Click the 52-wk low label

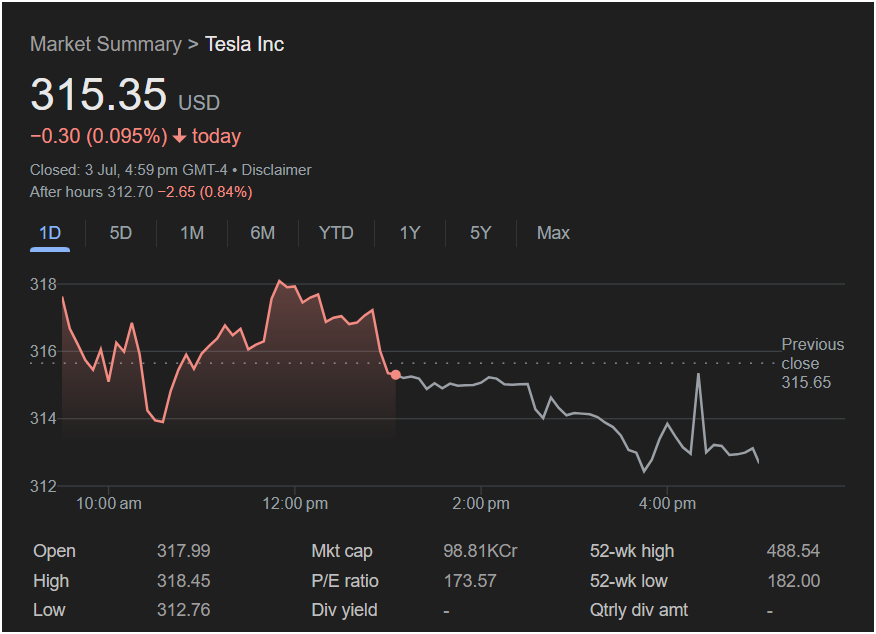point(629,581)
